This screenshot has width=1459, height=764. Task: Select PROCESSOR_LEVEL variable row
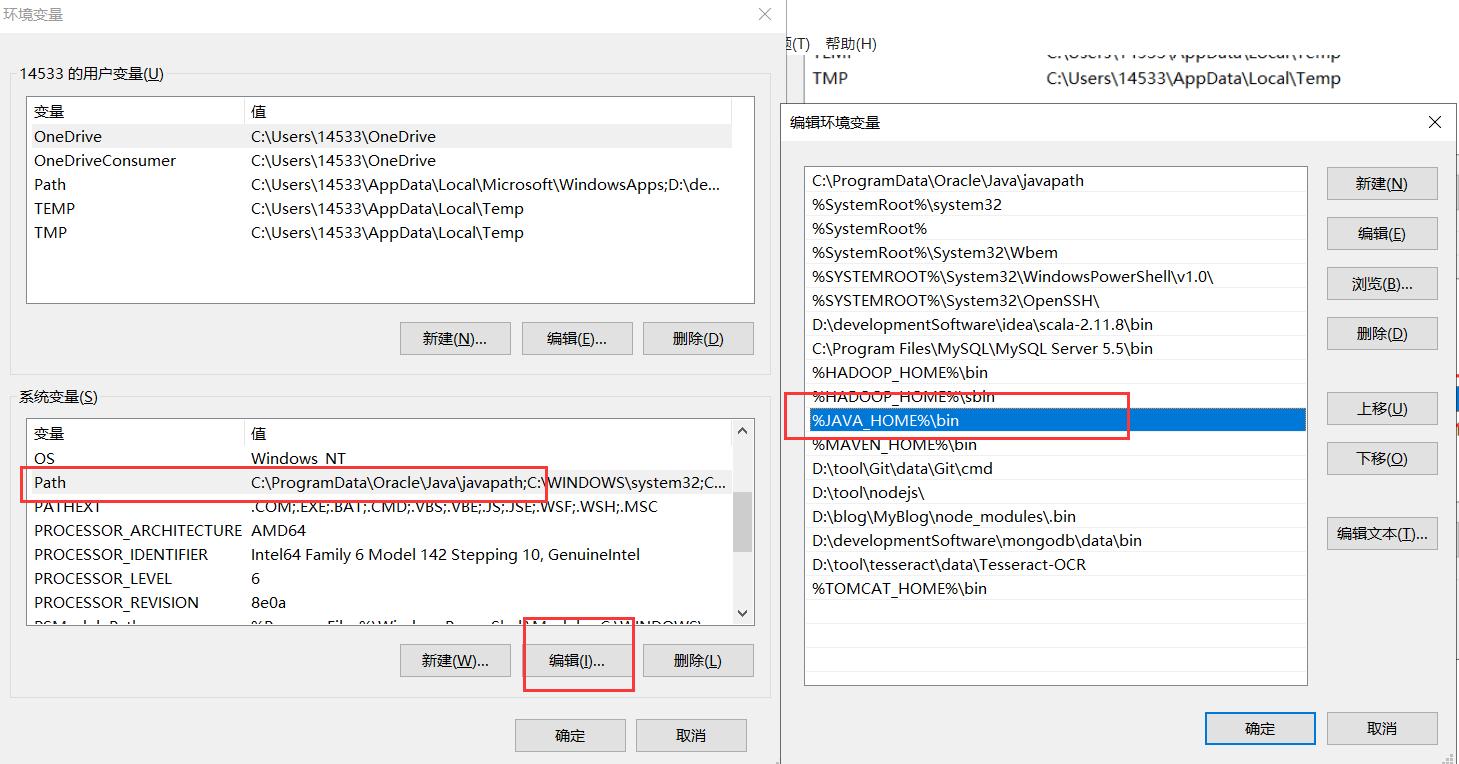tap(380, 579)
